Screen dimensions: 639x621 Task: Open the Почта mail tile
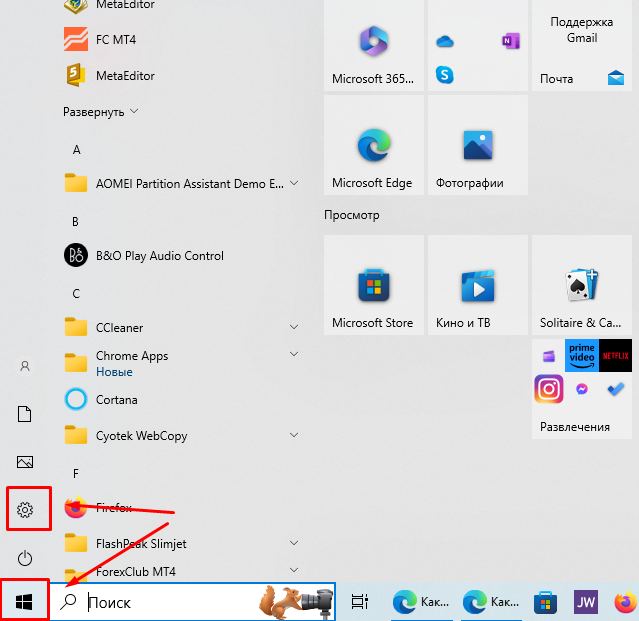pos(582,45)
